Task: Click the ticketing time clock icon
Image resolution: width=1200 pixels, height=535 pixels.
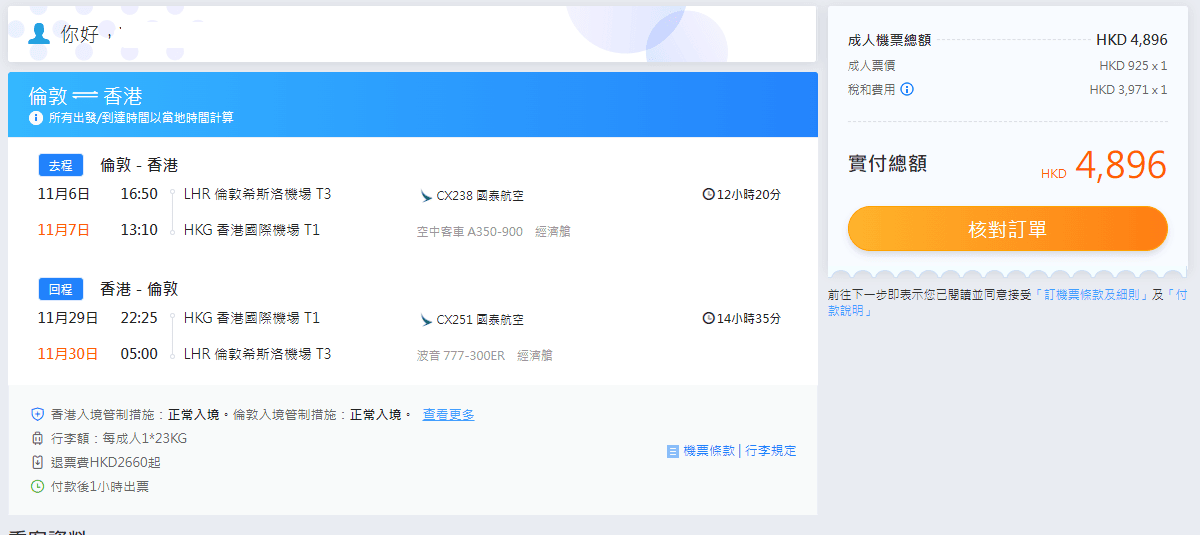Action: point(38,486)
